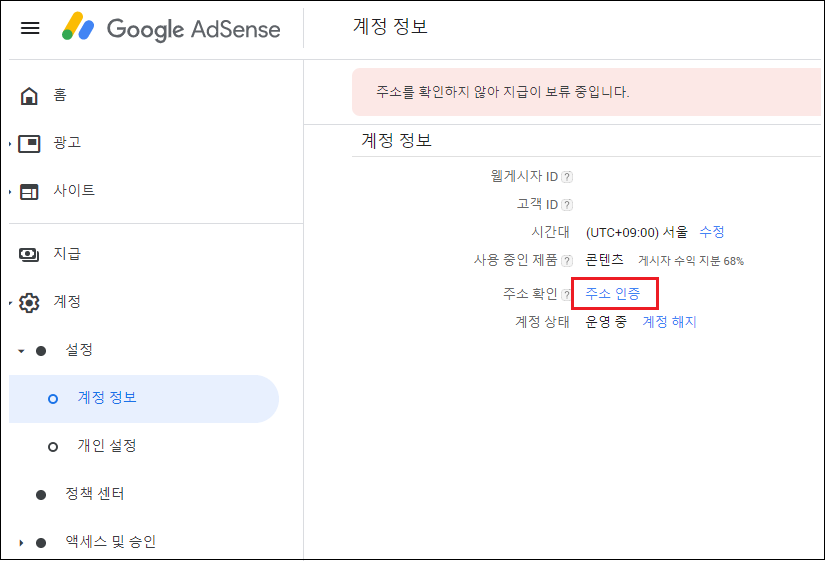Viewport: 827px width, 564px height.
Task: Click 게시자 수익 지분 68% text
Action: point(691,261)
